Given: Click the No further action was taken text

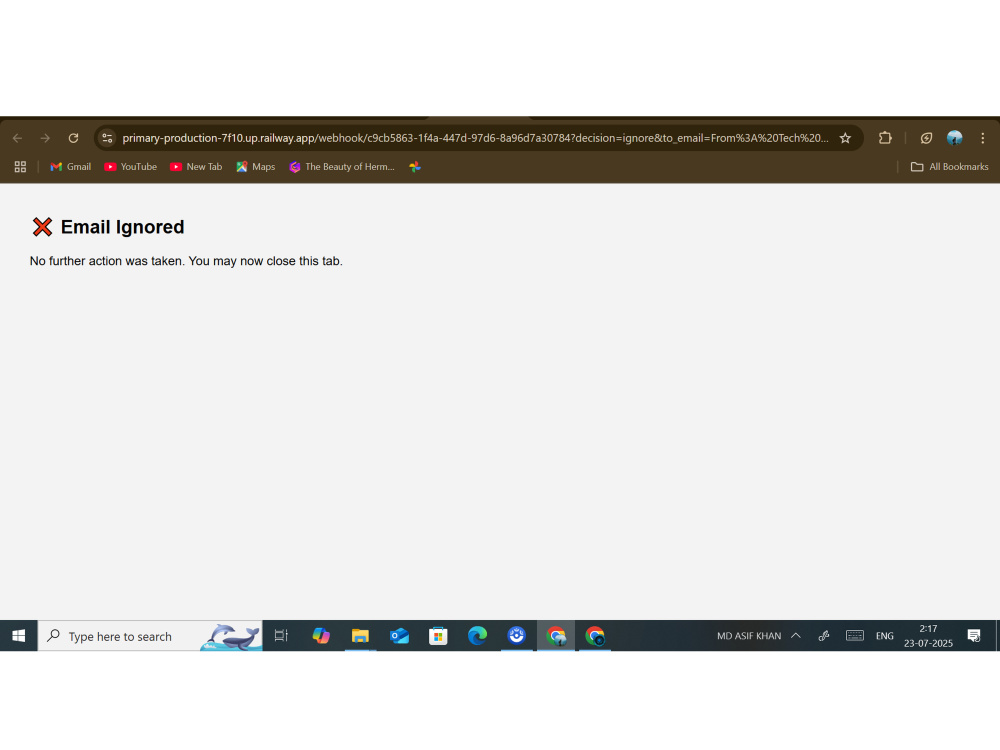Looking at the screenshot, I should 186,261.
